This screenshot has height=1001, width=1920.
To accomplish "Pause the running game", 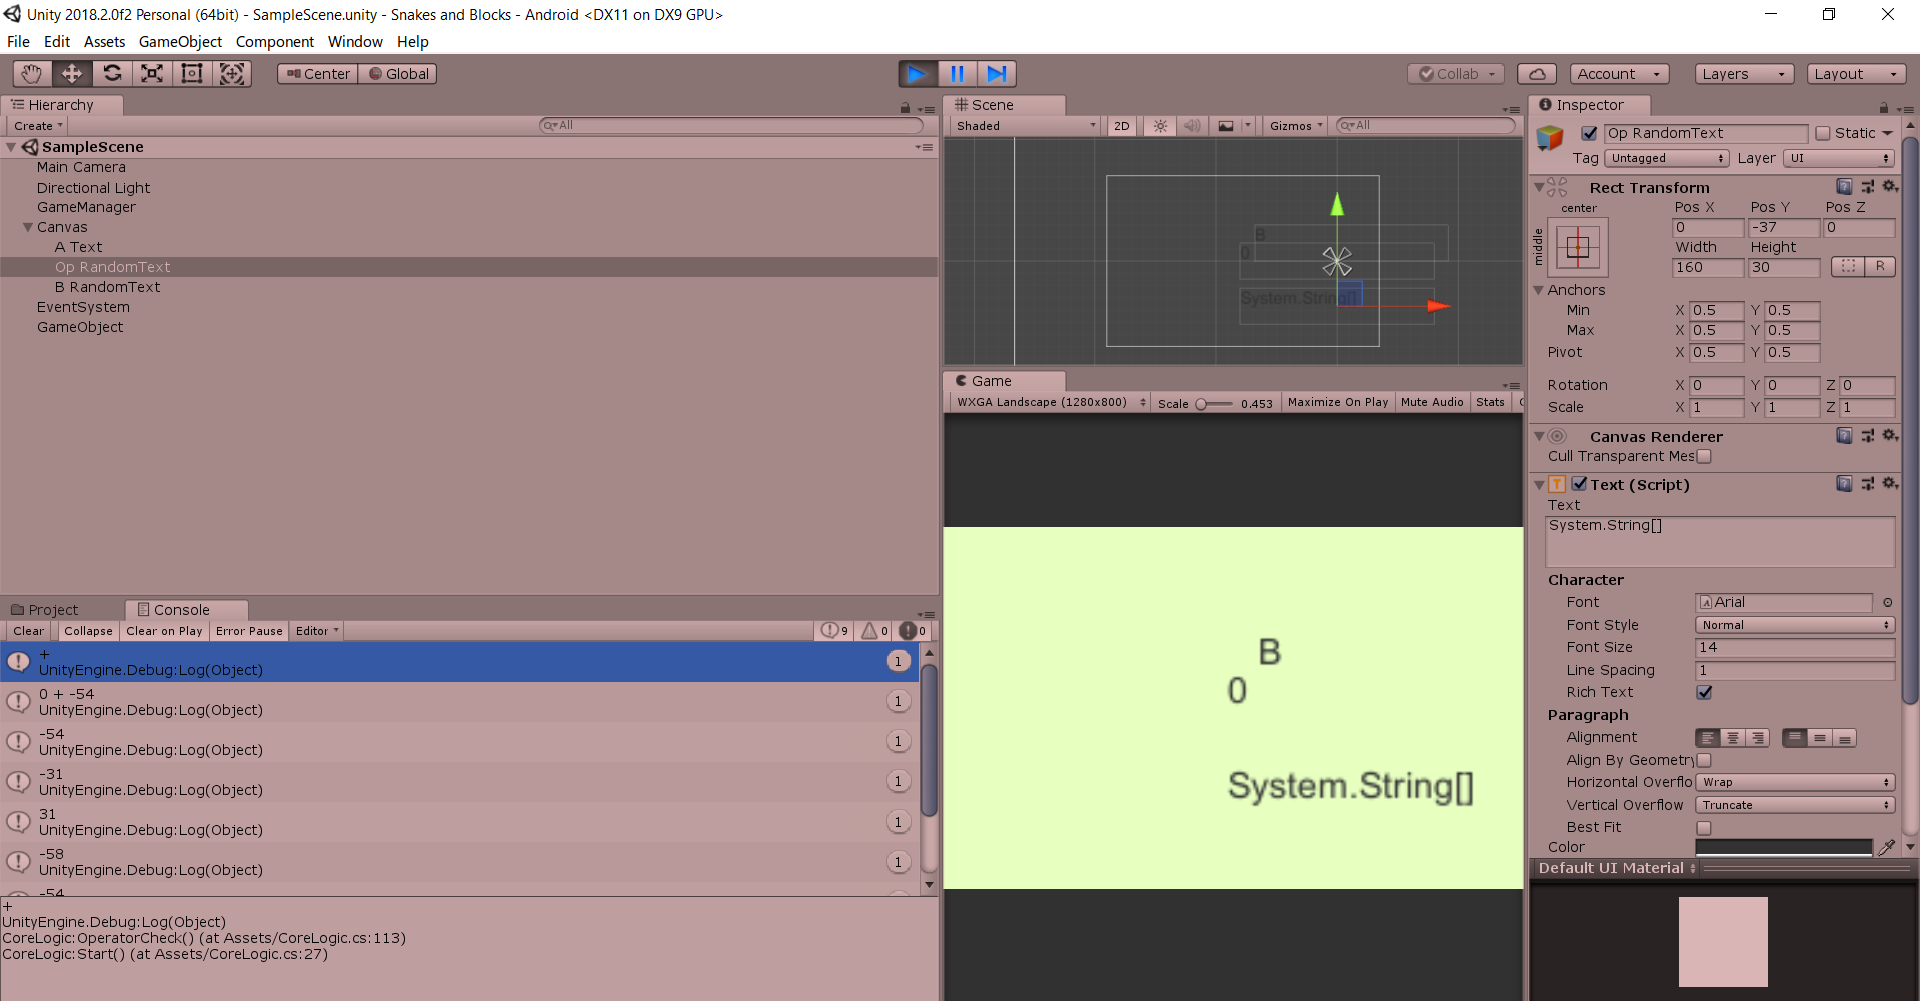I will coord(957,73).
